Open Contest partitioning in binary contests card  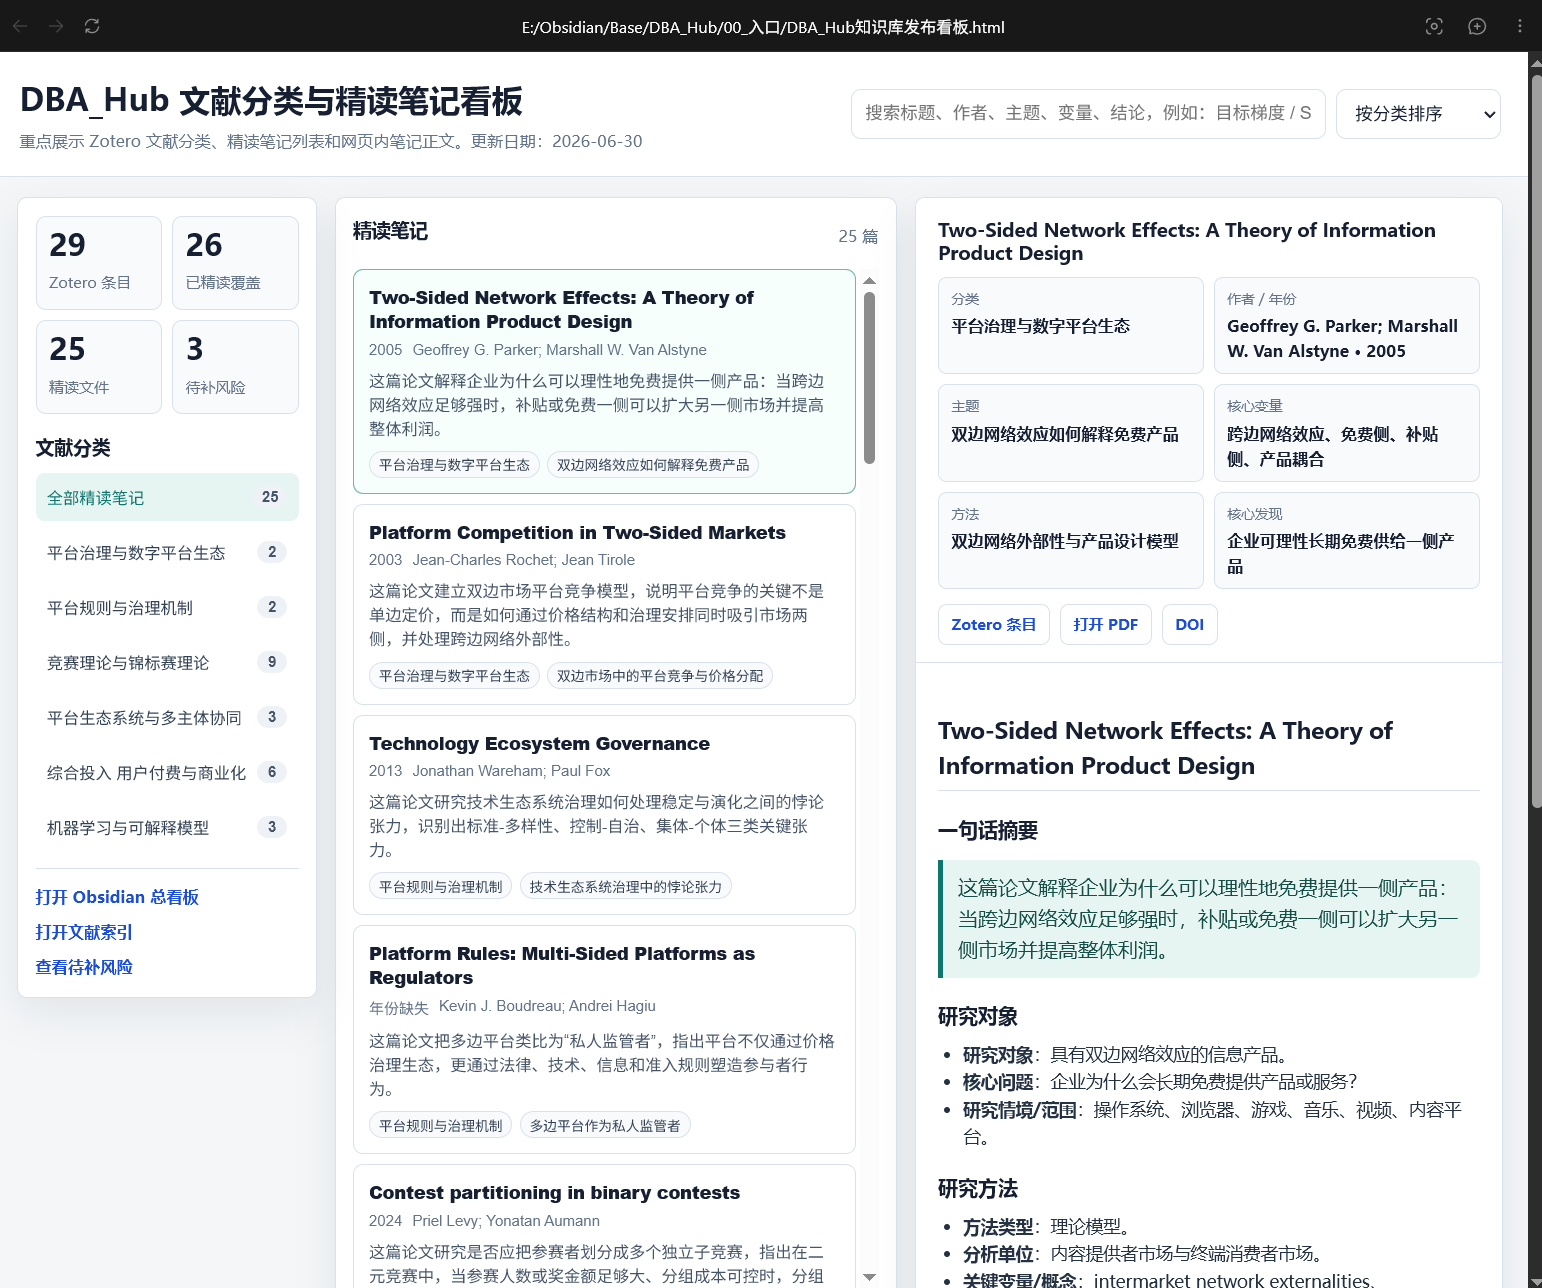[x=604, y=1226]
